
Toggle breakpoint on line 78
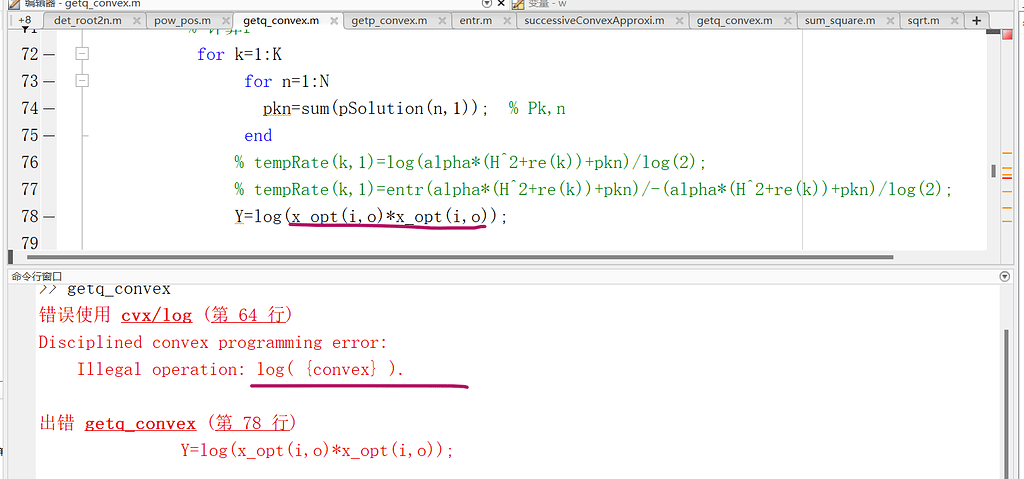[x=49, y=216]
